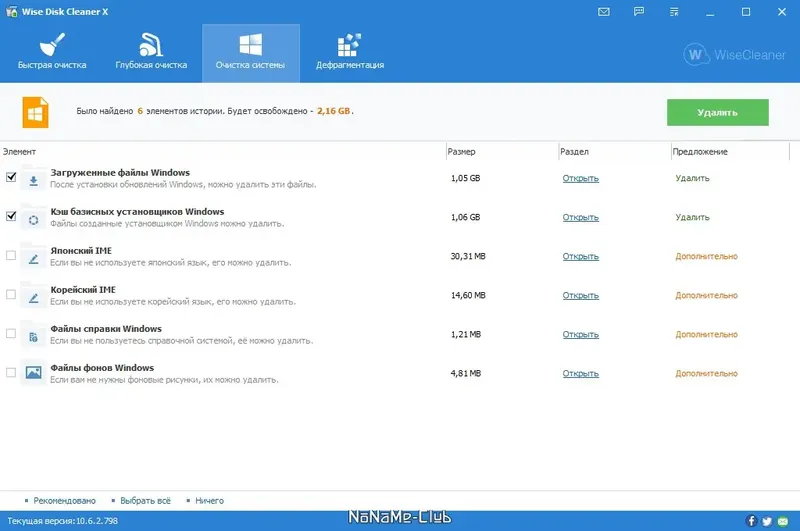
Task: Open Открыть link for Кэш базисных установщиков
Action: [x=581, y=217]
